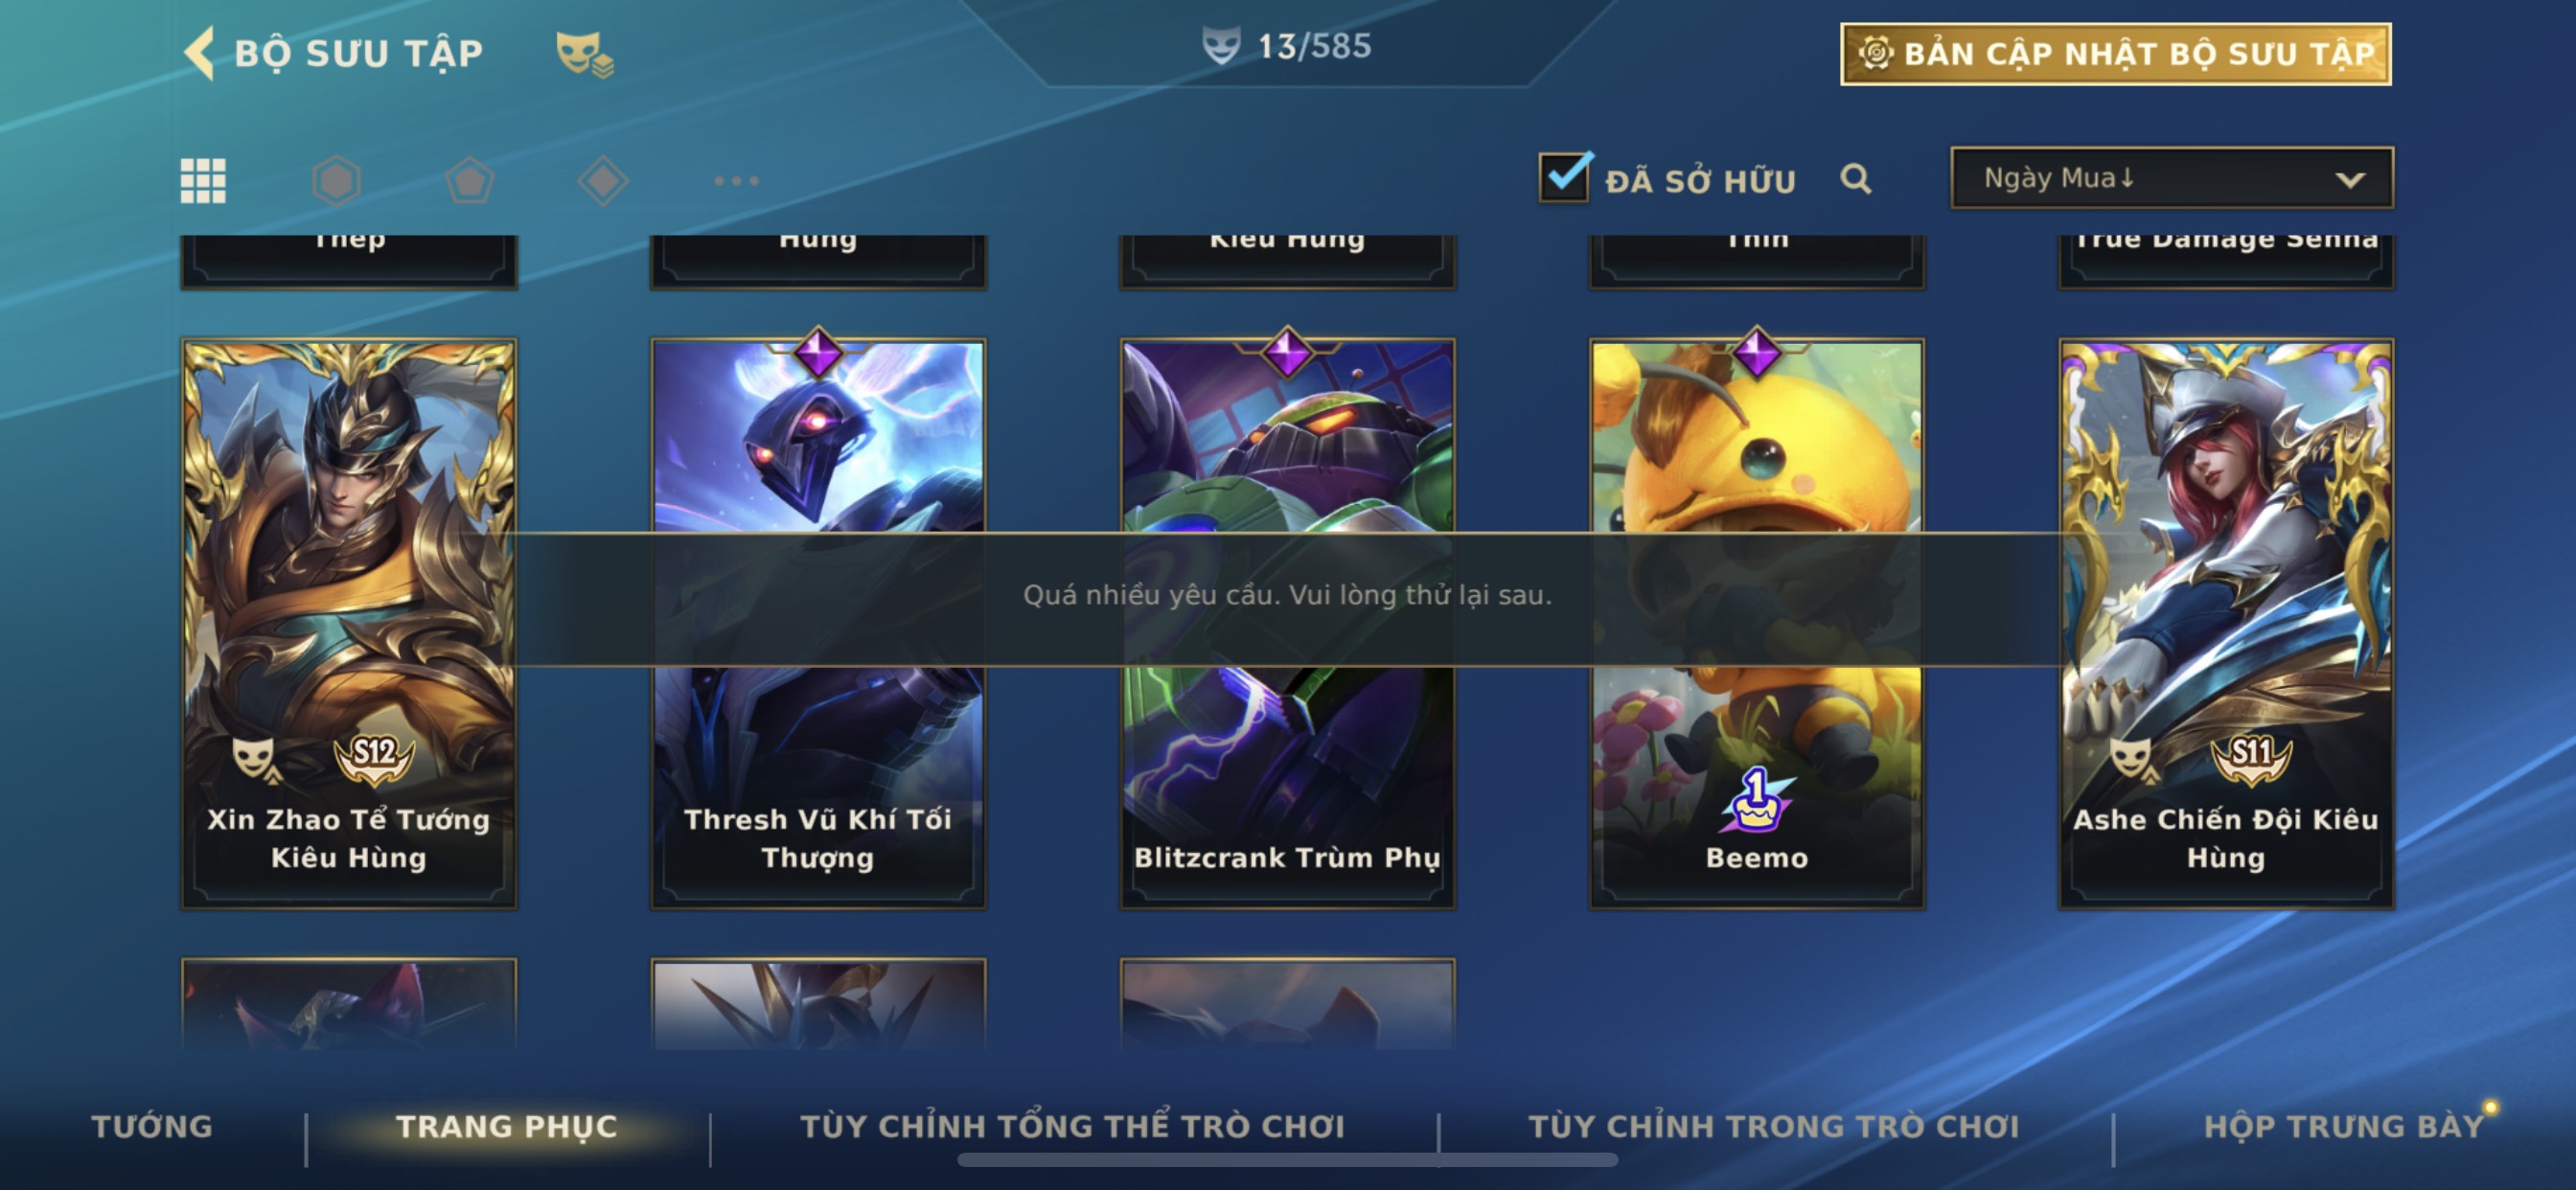Image resolution: width=2576 pixels, height=1190 pixels.
Task: Switch to Tùy Chỉnh Trong Trò Chơi tab
Action: tap(1774, 1126)
